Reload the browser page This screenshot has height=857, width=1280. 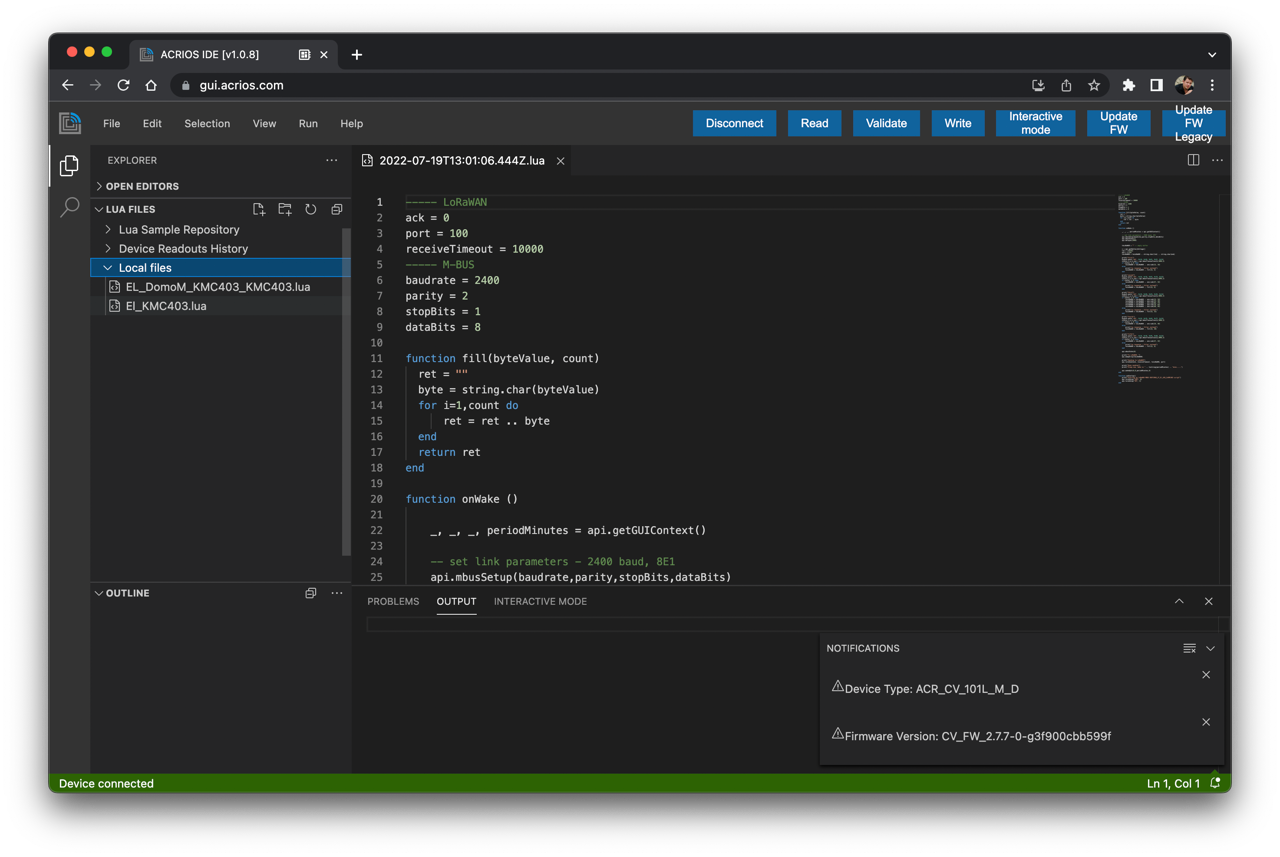point(123,85)
